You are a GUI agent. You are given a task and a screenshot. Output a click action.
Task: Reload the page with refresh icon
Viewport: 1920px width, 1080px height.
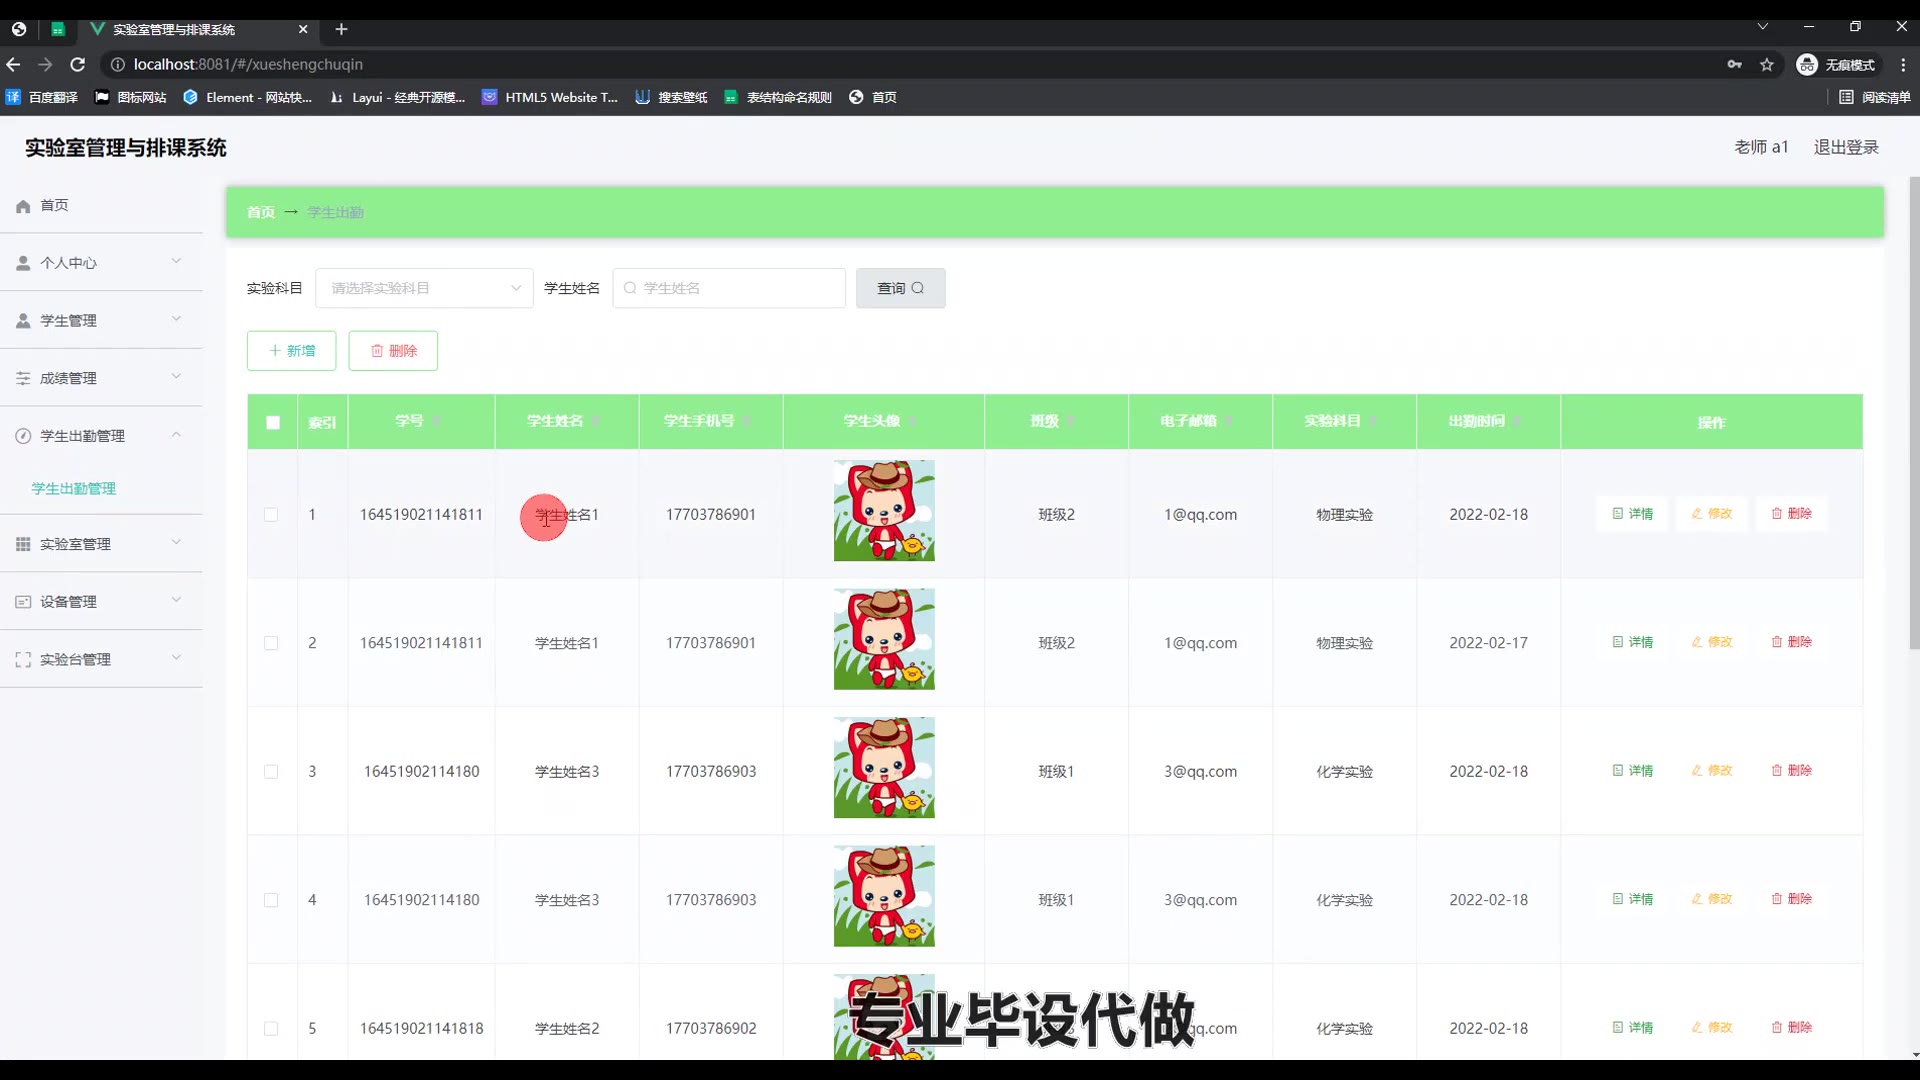(x=77, y=64)
